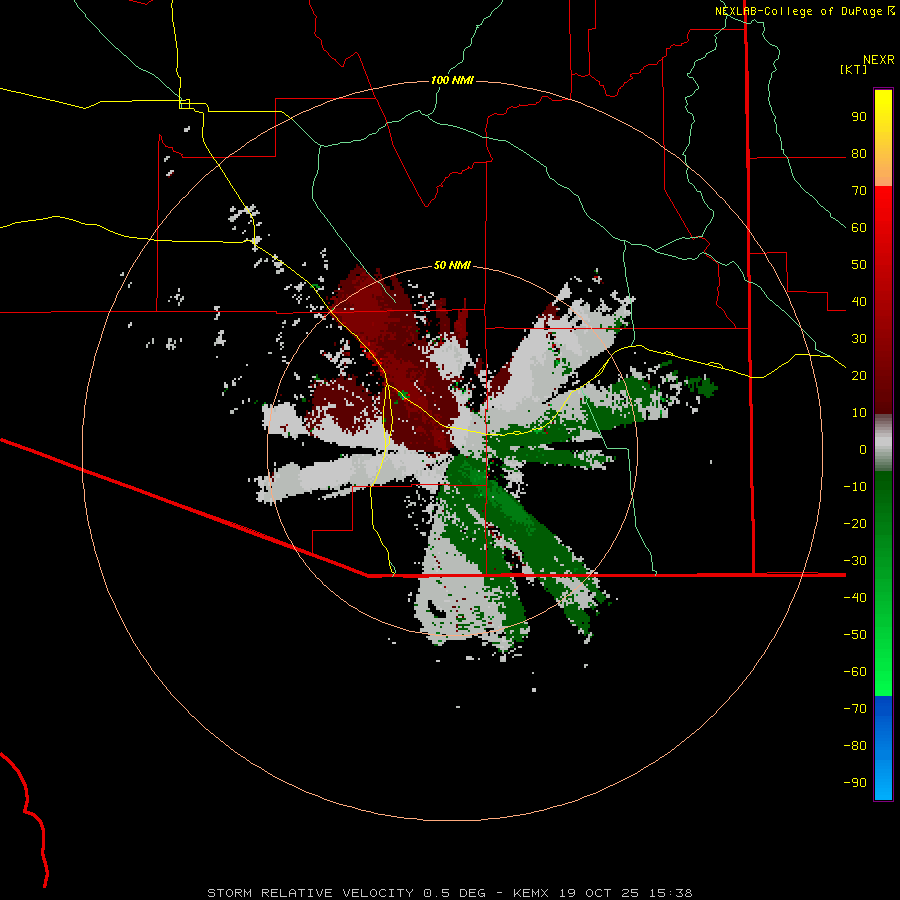
Task: Click the 50 value on the velocity scale
Action: click(x=859, y=265)
